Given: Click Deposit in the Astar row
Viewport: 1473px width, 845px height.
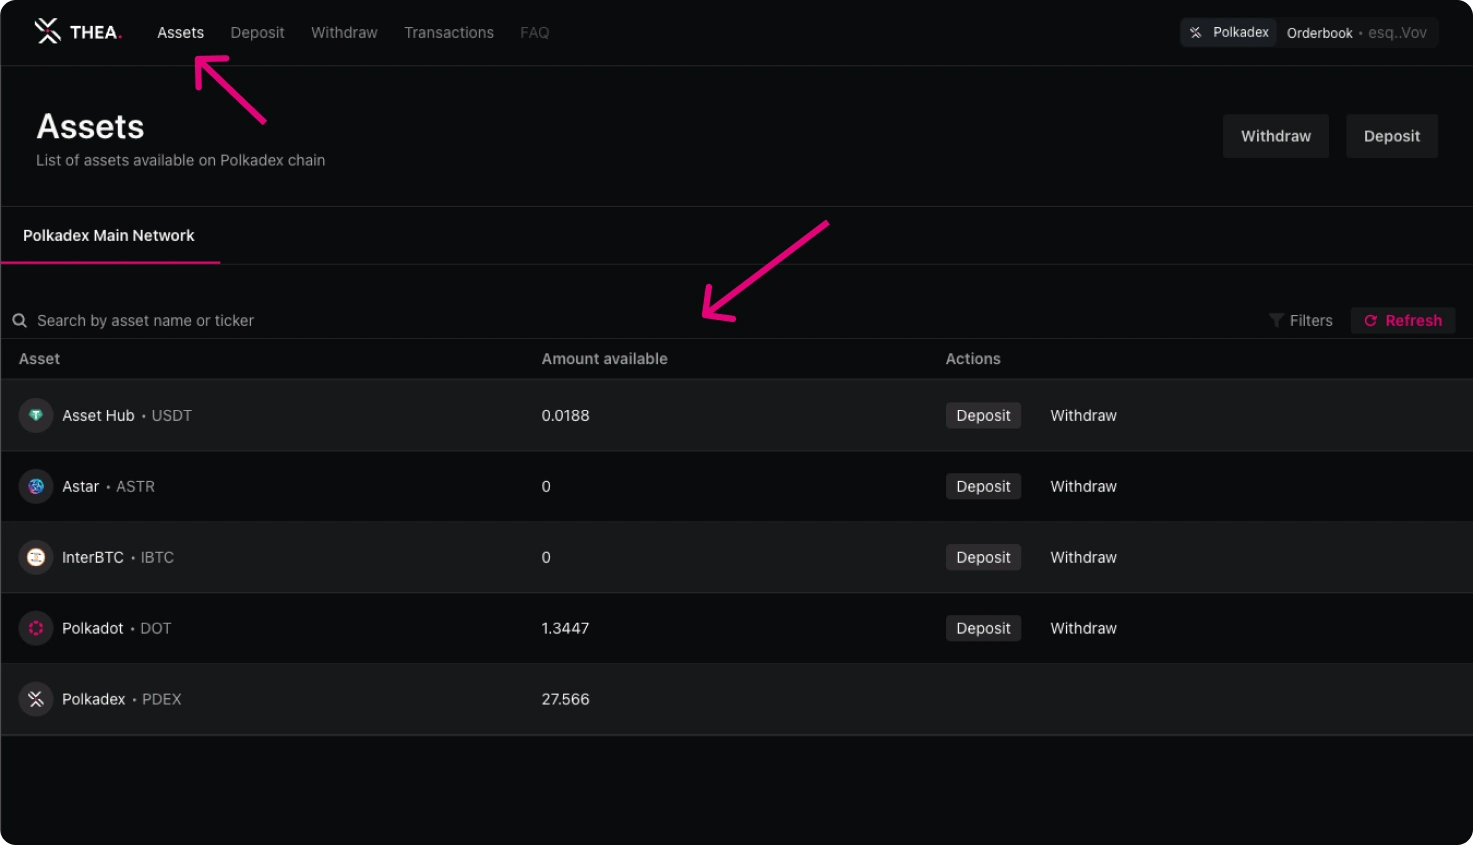Looking at the screenshot, I should tap(982, 486).
